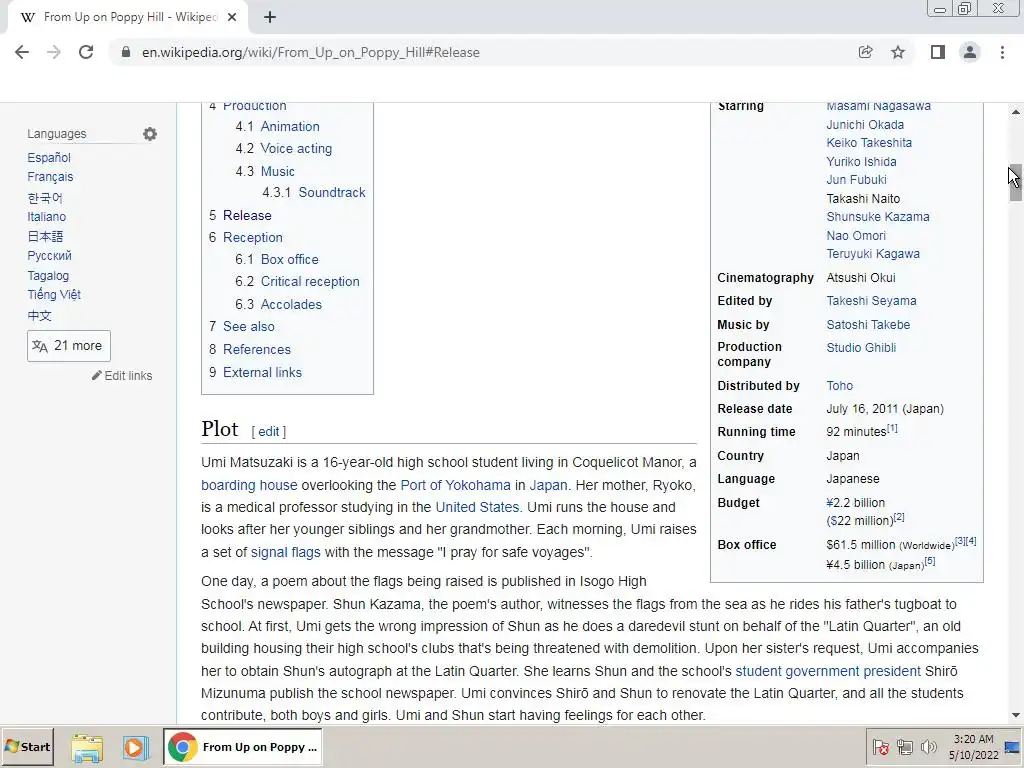Open the signal flags link

click(285, 552)
